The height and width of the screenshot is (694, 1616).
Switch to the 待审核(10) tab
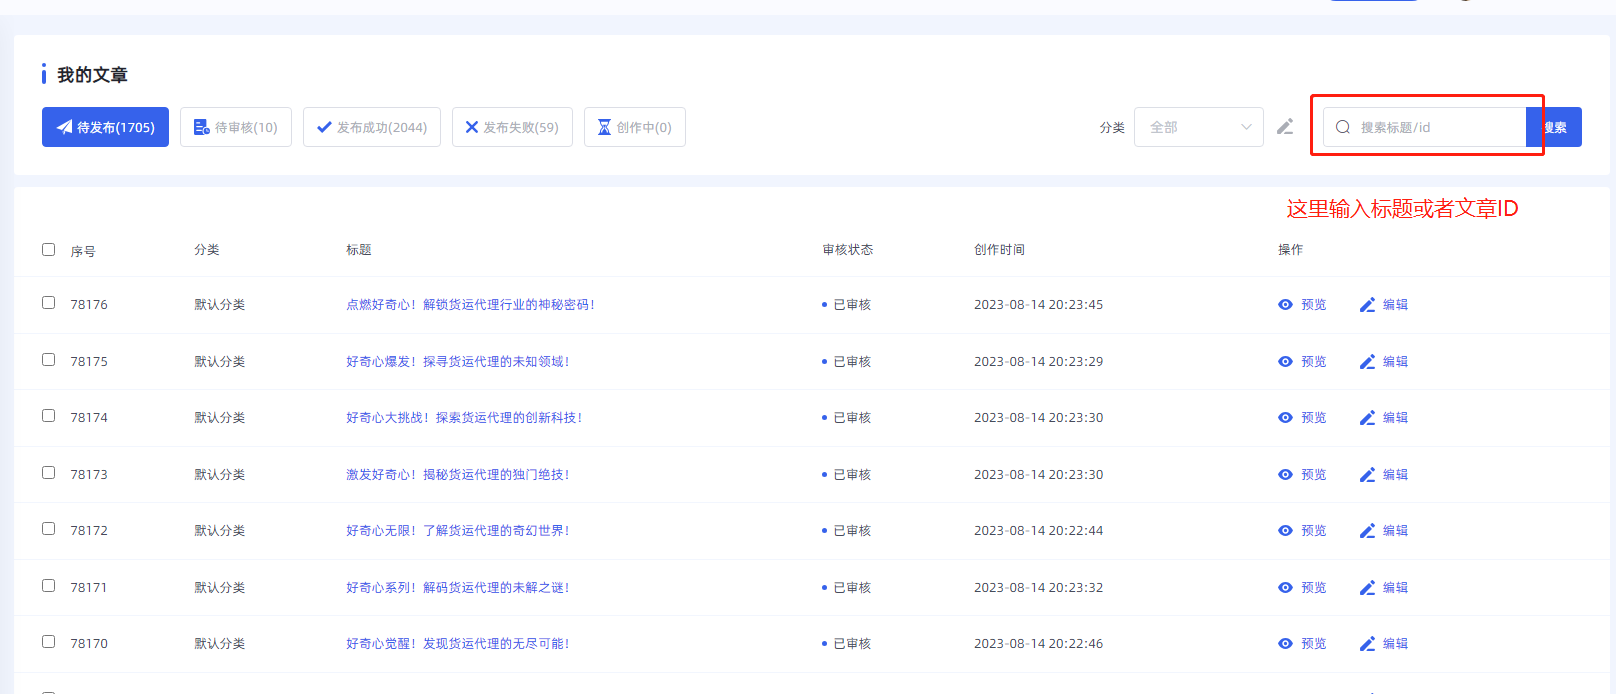[236, 127]
